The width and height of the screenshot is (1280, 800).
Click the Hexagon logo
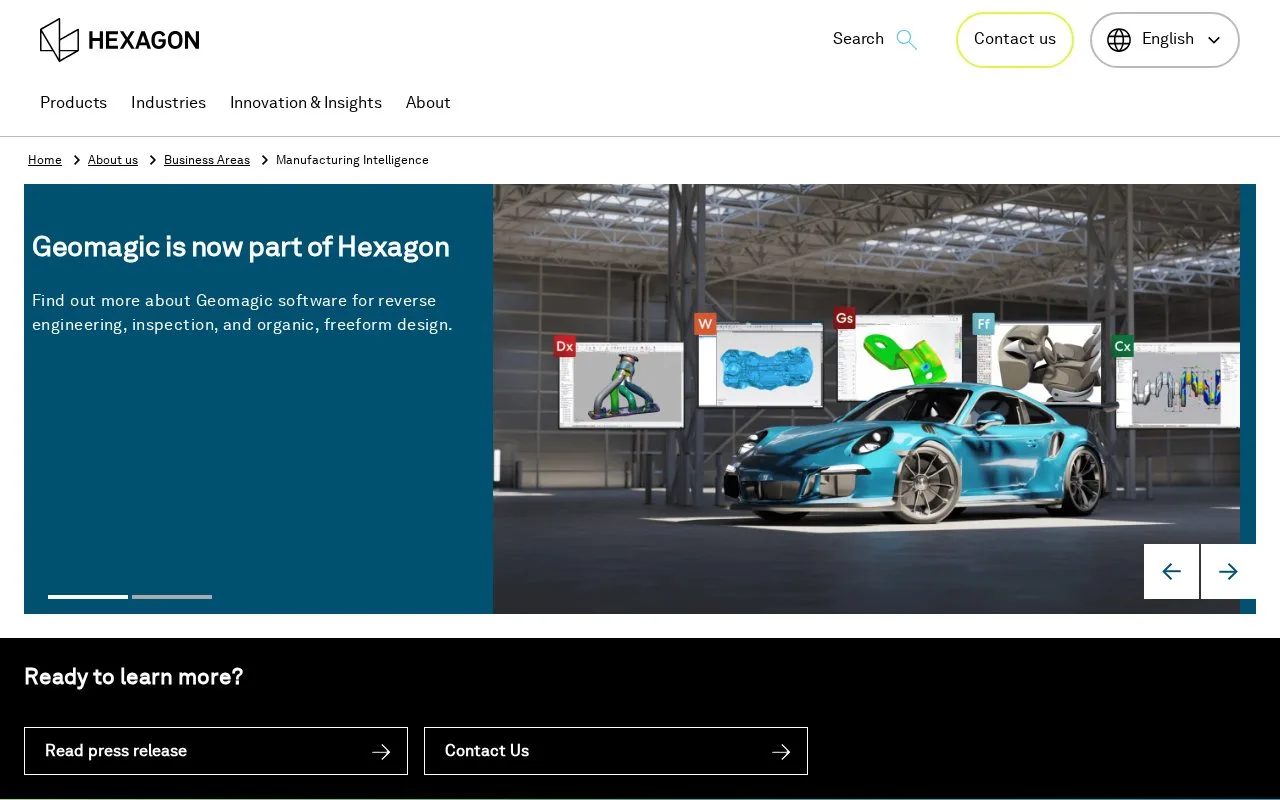[x=119, y=40]
